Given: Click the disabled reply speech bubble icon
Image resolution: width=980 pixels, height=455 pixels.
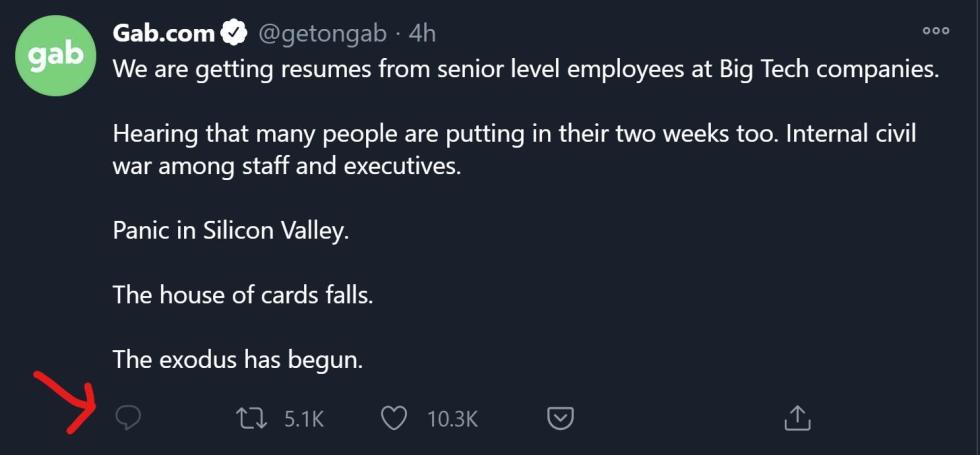Looking at the screenshot, I should pos(128,418).
